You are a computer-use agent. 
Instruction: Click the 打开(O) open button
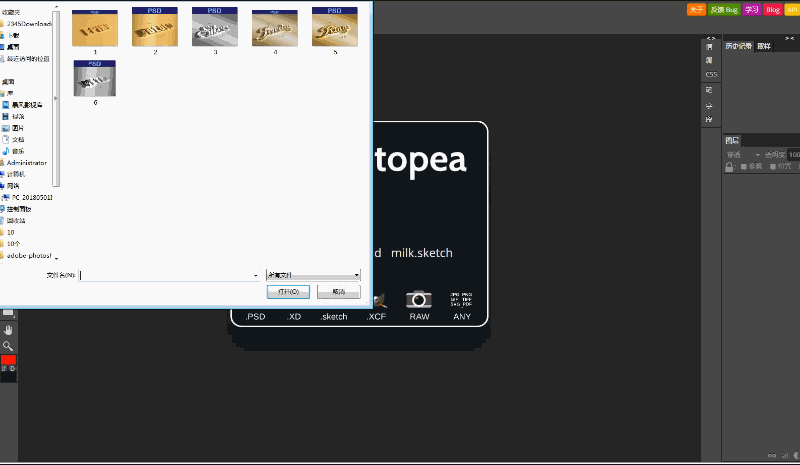[288, 291]
